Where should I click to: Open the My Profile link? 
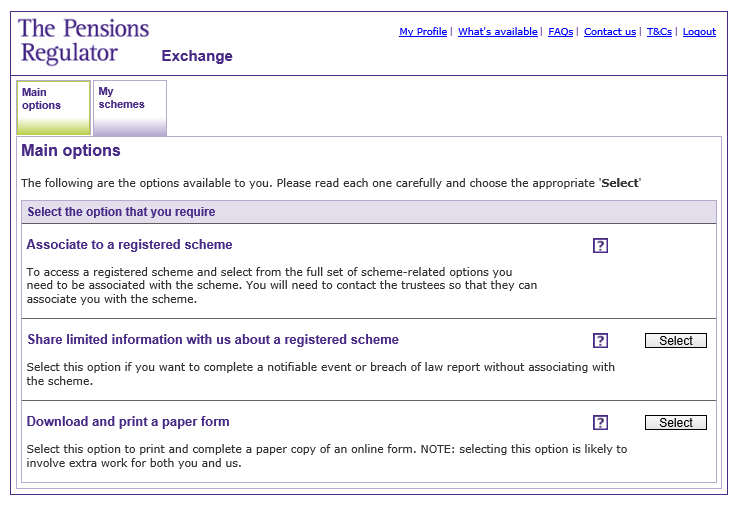423,32
